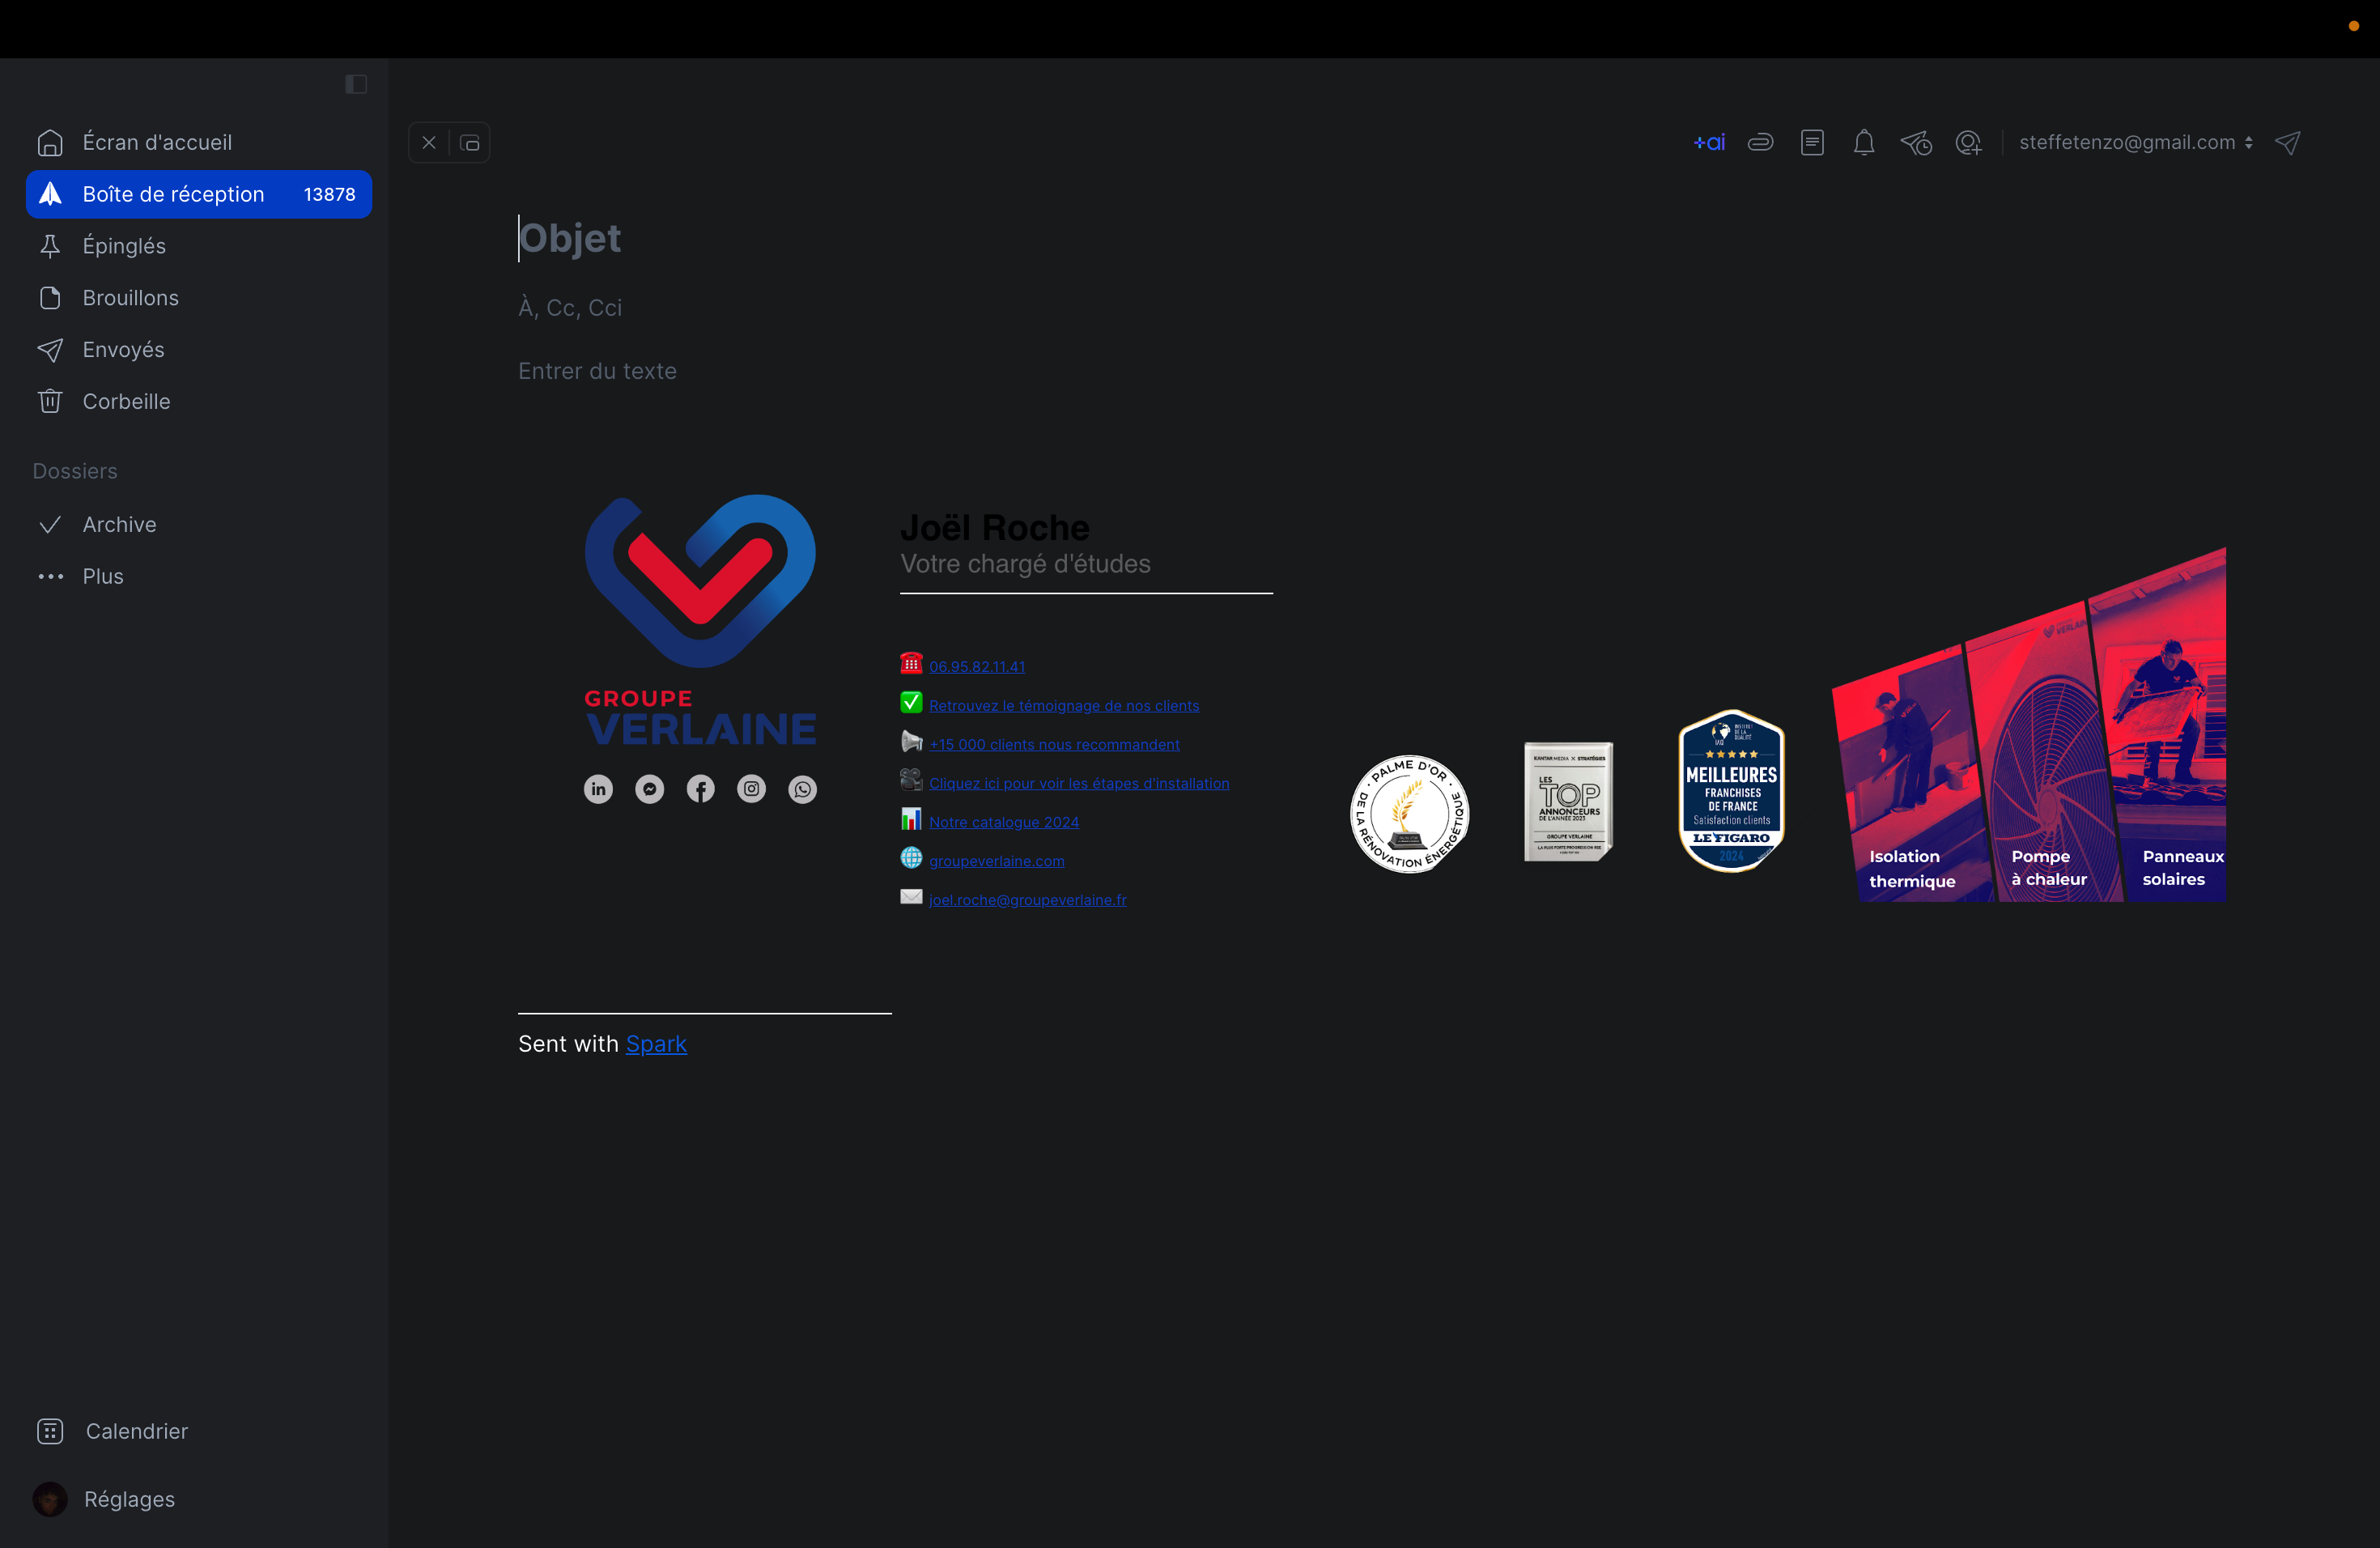Screen dimensions: 2380x1548
Task: Click phone number link 06.95.82.11.41
Action: (x=977, y=667)
